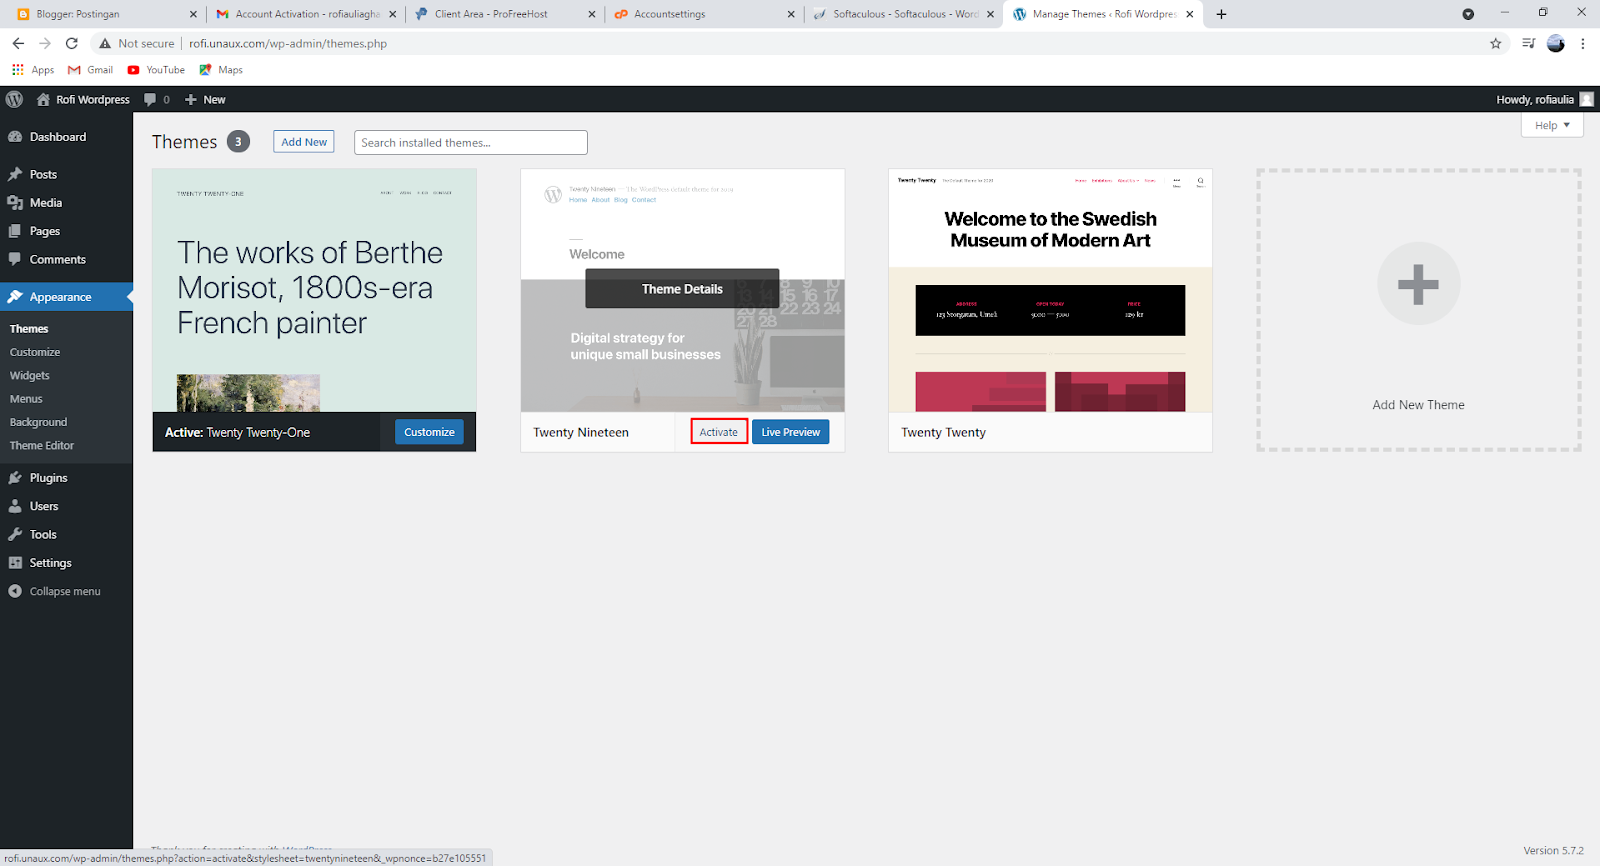
Task: Click the WordPress logo in admin bar
Action: [x=14, y=99]
